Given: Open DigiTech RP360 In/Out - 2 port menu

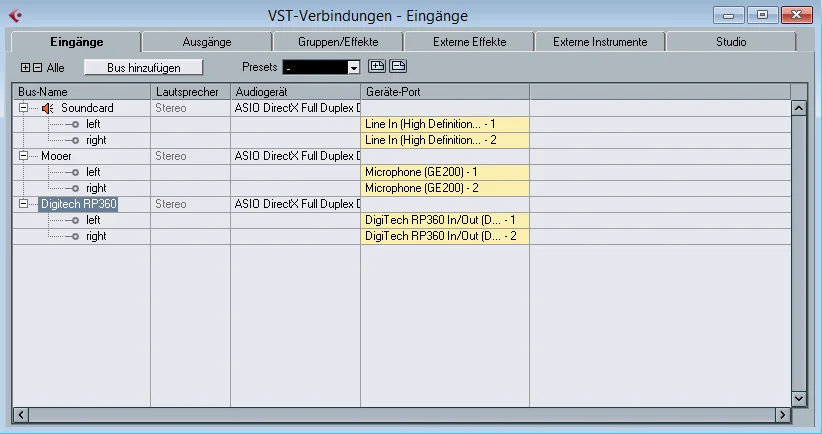Looking at the screenshot, I should [x=445, y=236].
